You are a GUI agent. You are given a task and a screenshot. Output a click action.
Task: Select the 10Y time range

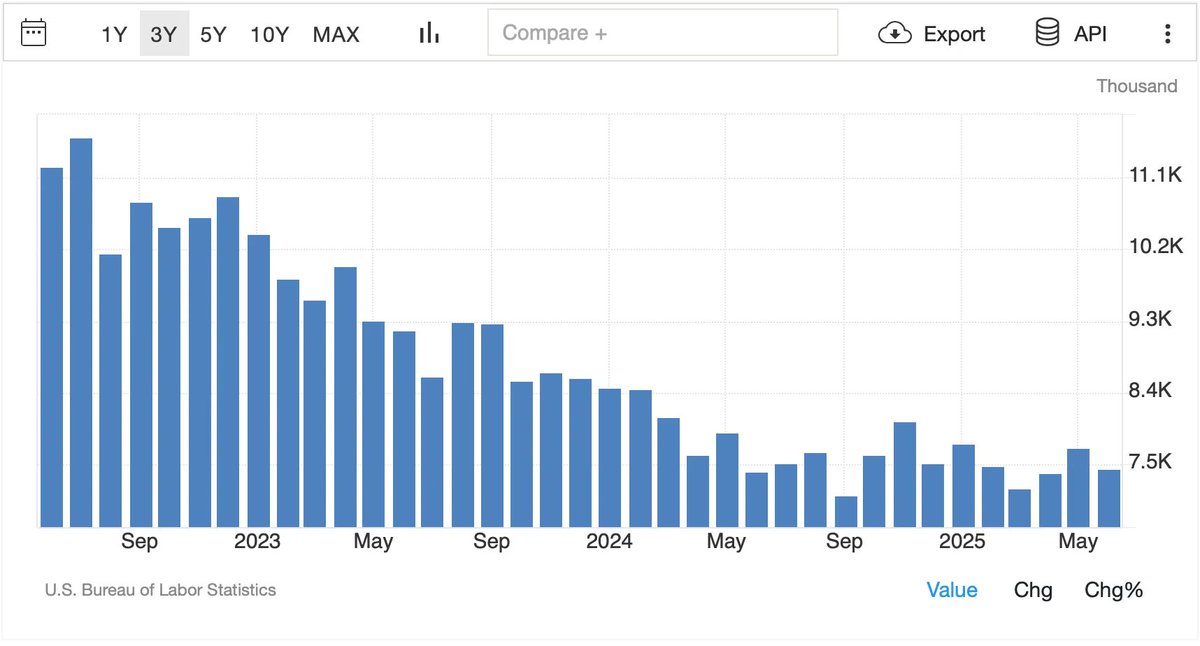pos(269,34)
